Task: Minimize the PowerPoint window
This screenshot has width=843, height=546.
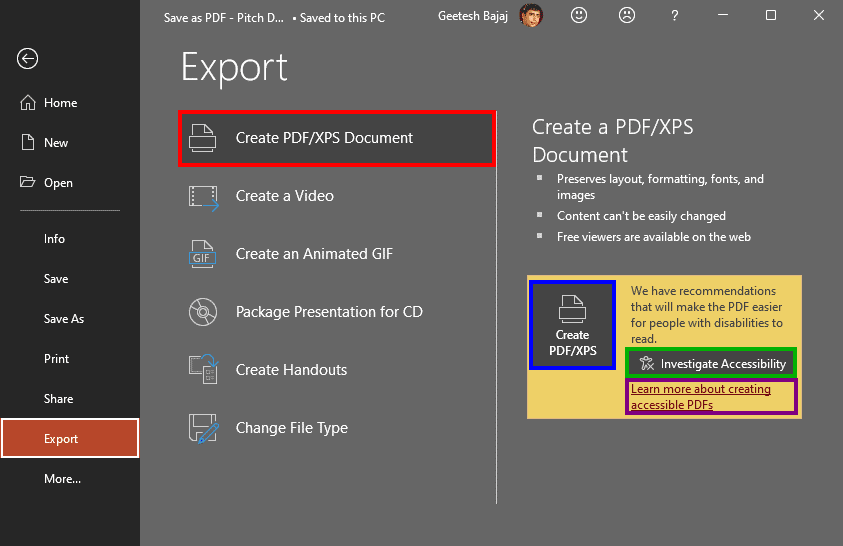Action: 723,15
